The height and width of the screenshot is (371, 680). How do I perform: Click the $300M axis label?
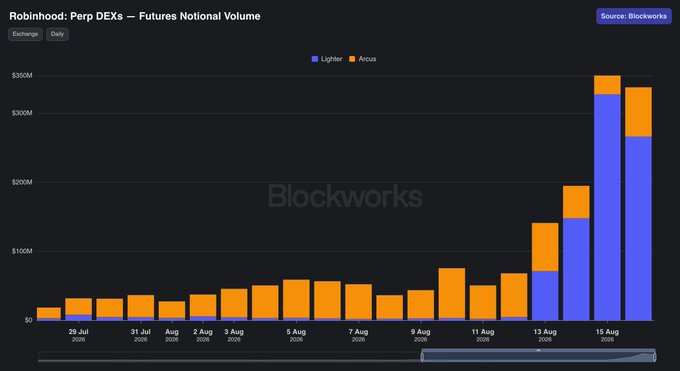[22, 113]
